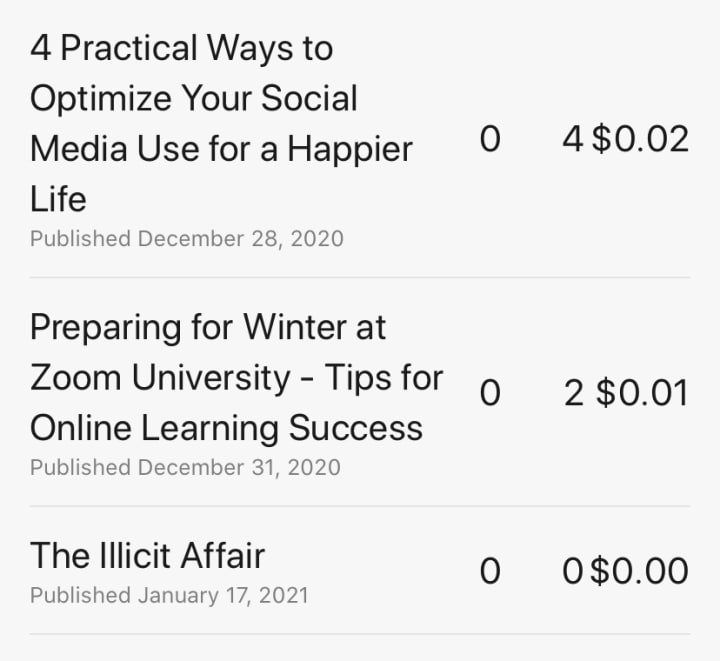
Task: Click the divider line below the December 31 story
Action: [x=360, y=506]
